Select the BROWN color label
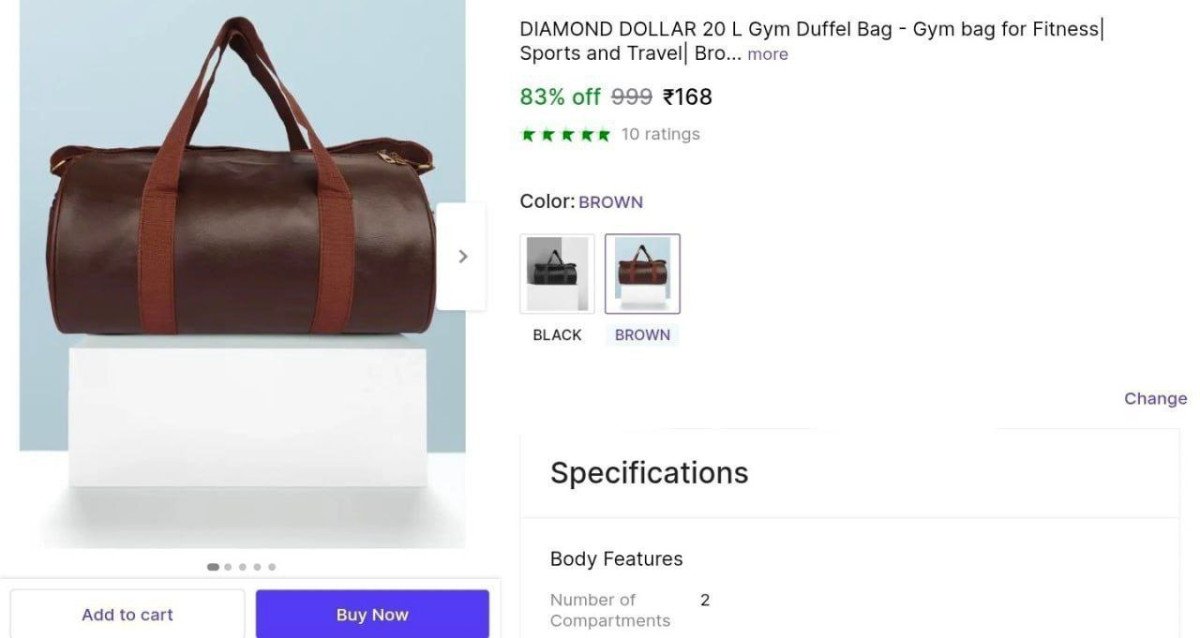This screenshot has width=1200, height=638. pyautogui.click(x=642, y=335)
